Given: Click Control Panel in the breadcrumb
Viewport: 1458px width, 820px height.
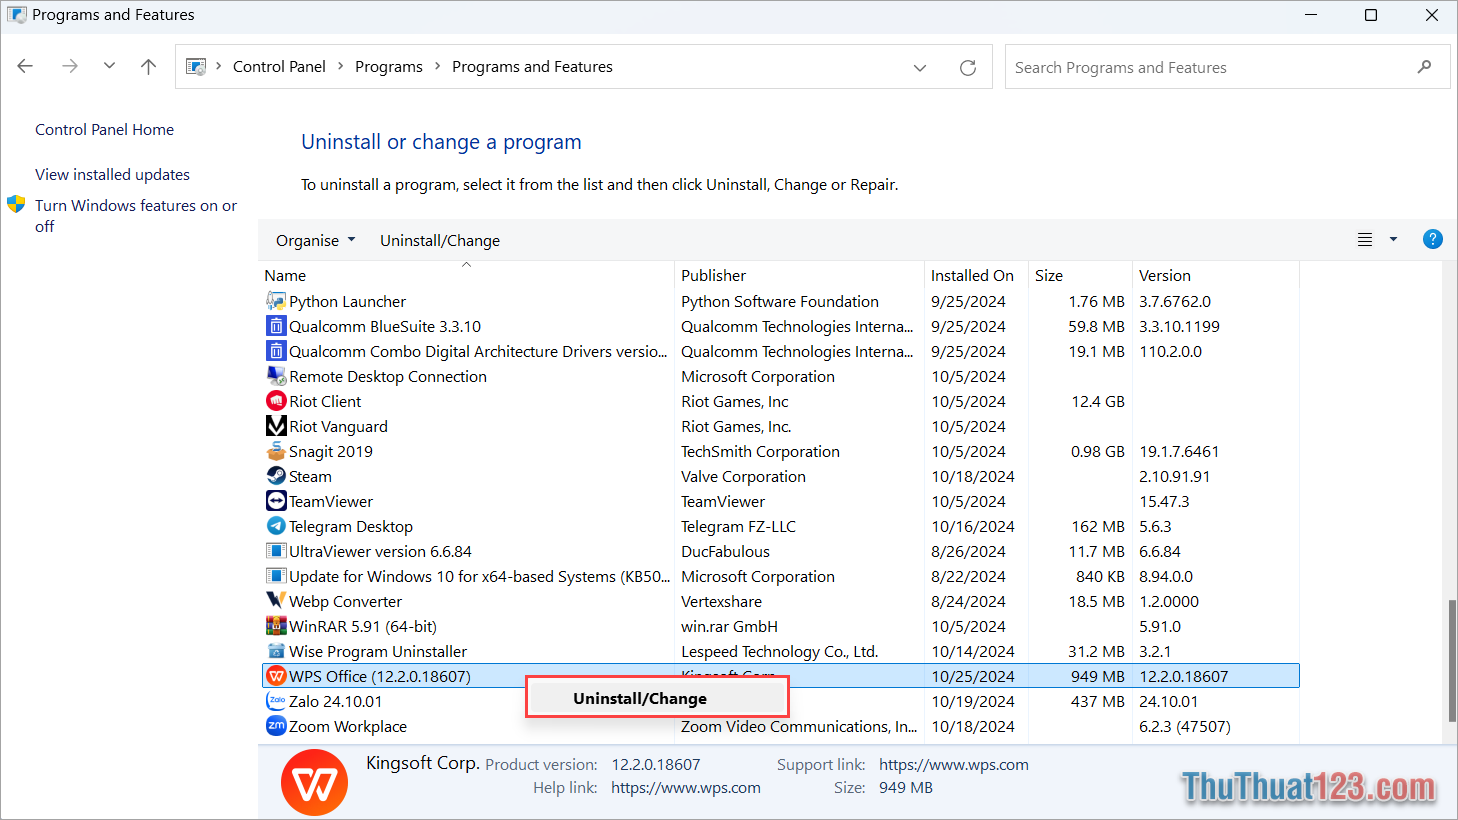Looking at the screenshot, I should 279,66.
